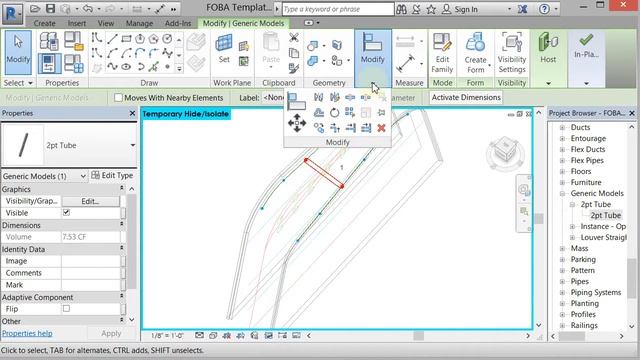Click the red Delete X icon
The height and width of the screenshot is (360, 640).
(x=381, y=128)
